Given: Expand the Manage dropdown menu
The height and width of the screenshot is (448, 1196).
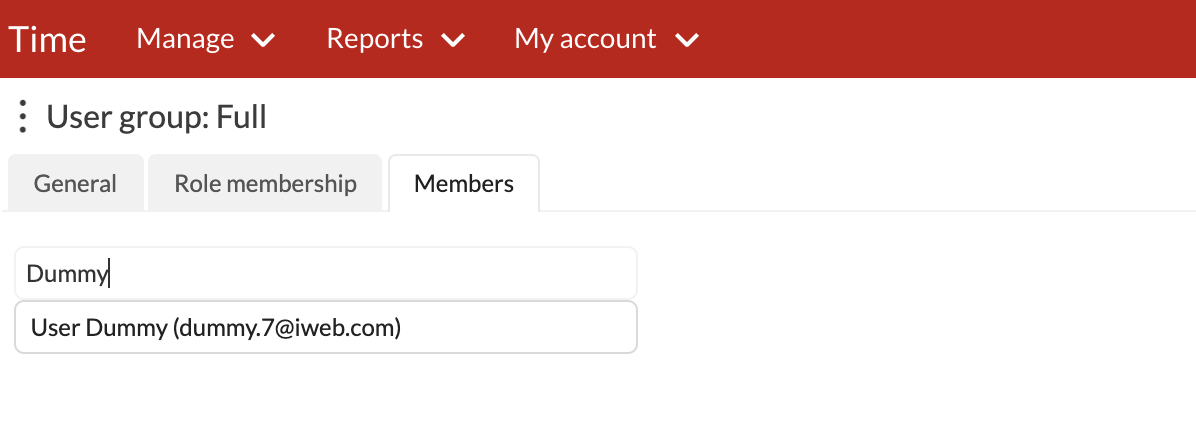Looking at the screenshot, I should coord(206,39).
